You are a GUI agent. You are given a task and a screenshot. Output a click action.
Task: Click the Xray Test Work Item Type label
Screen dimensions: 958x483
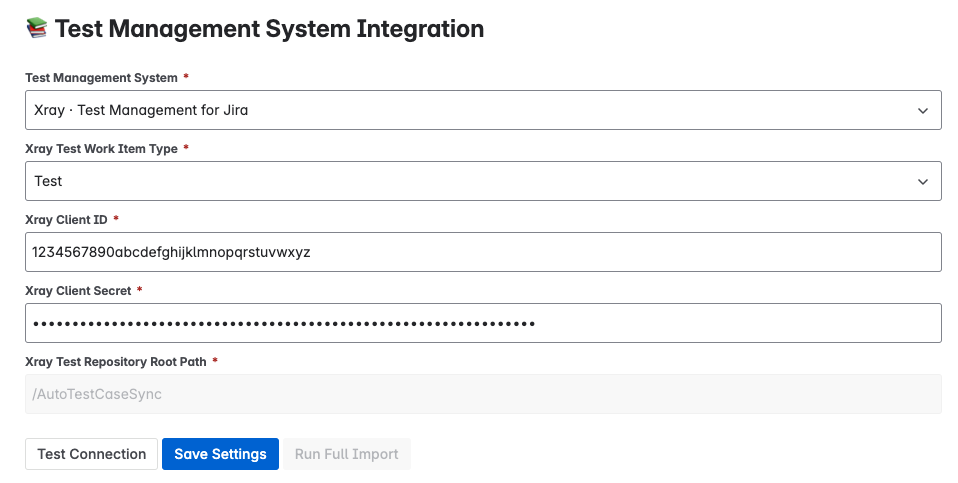101,148
